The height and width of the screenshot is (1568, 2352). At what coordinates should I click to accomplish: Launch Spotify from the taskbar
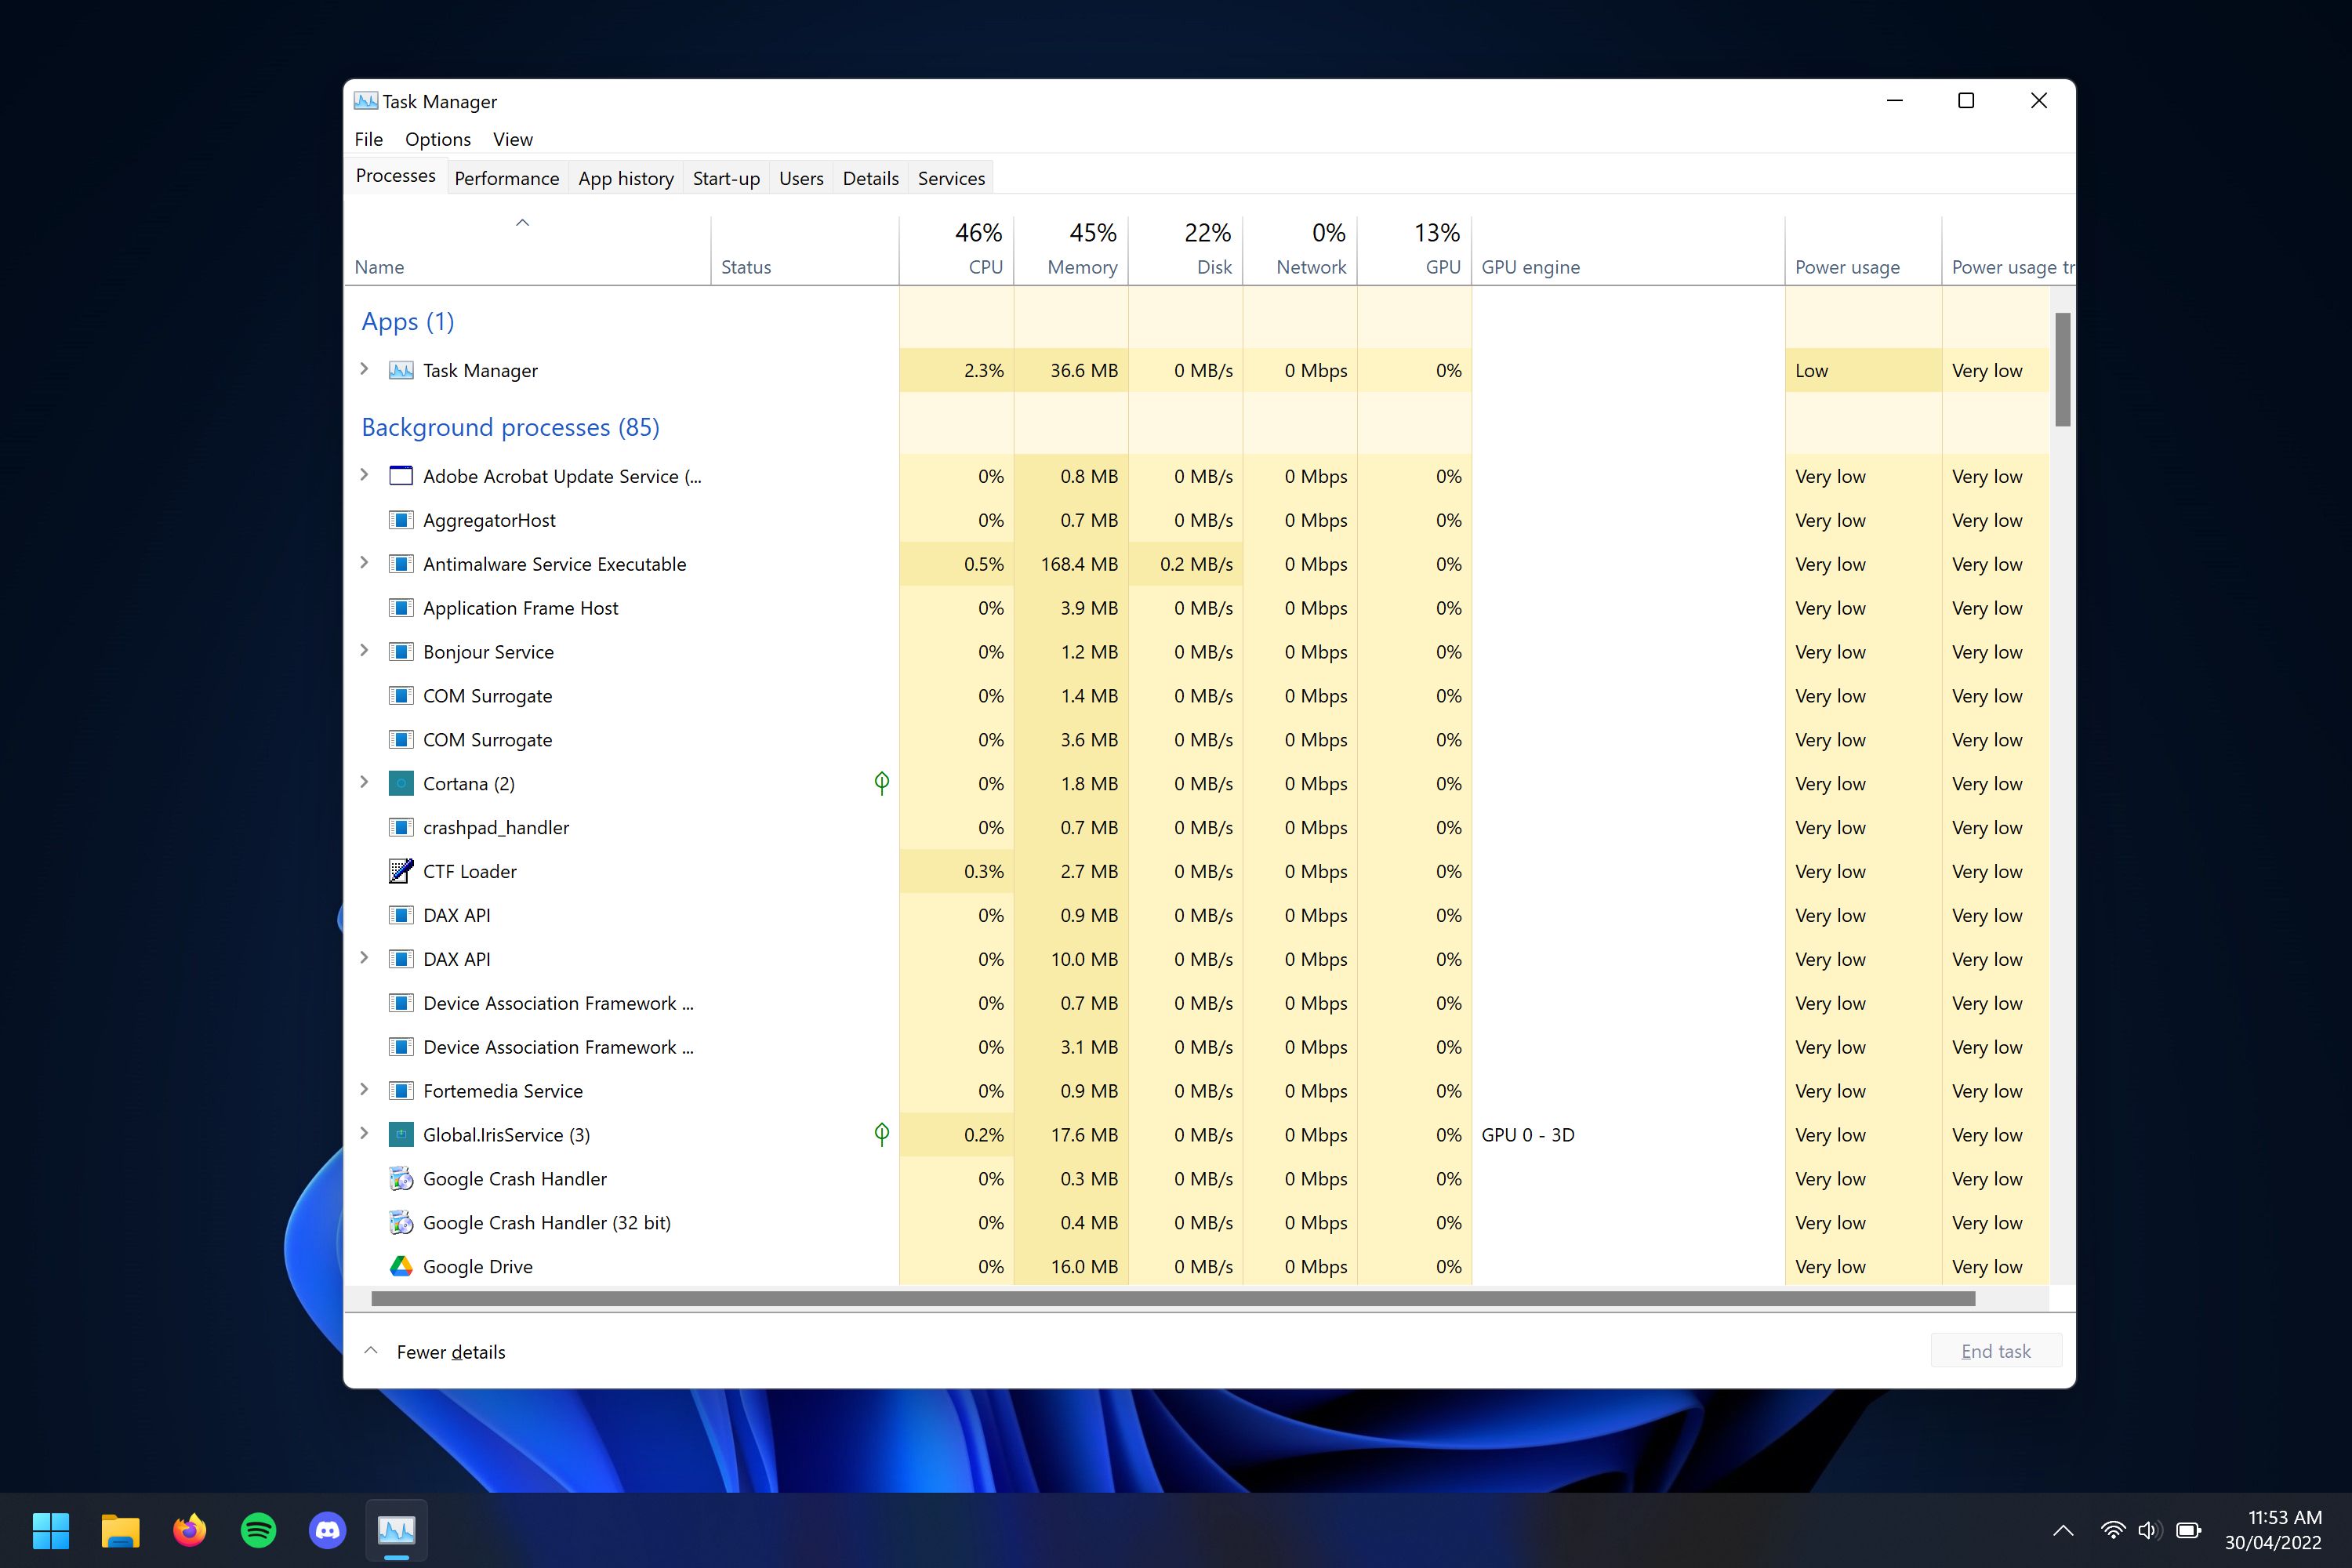258,1530
